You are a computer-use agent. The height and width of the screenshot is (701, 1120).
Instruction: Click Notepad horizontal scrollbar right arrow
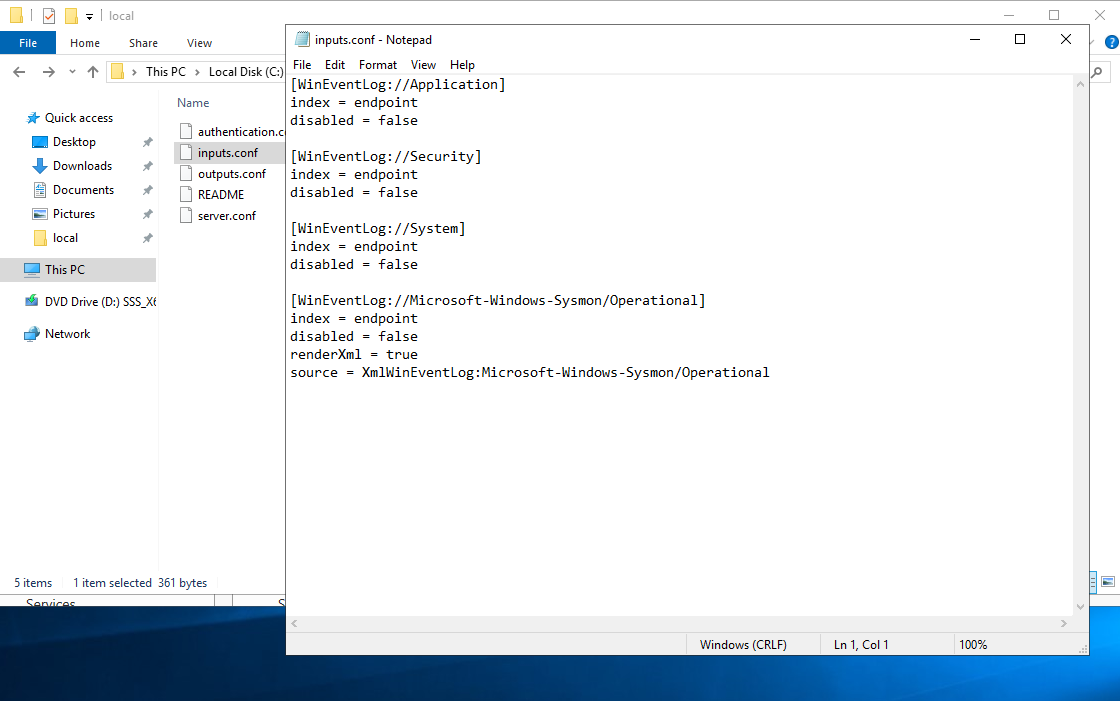1064,623
